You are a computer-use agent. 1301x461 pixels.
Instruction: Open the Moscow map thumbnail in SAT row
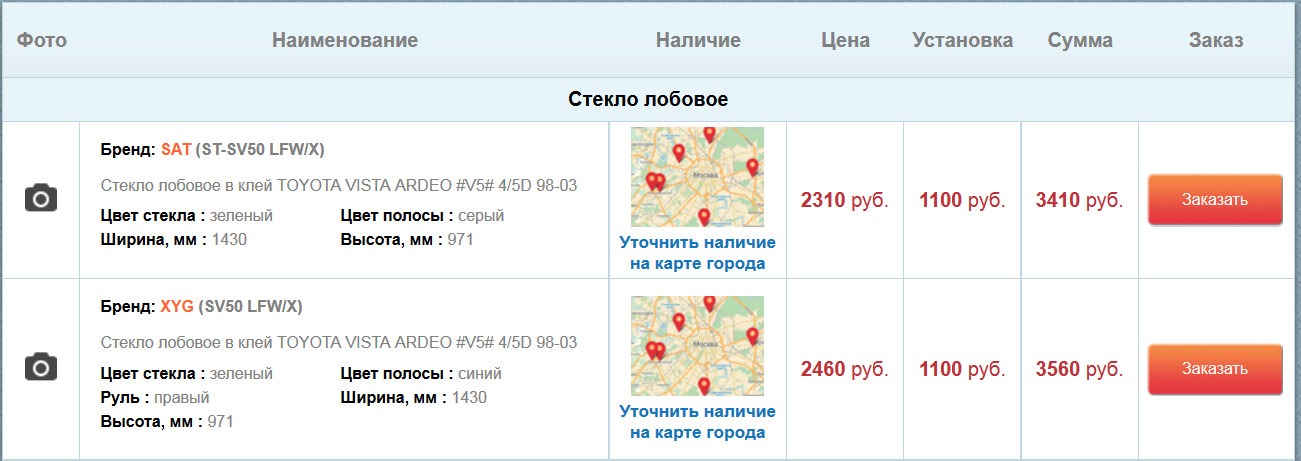(x=697, y=177)
